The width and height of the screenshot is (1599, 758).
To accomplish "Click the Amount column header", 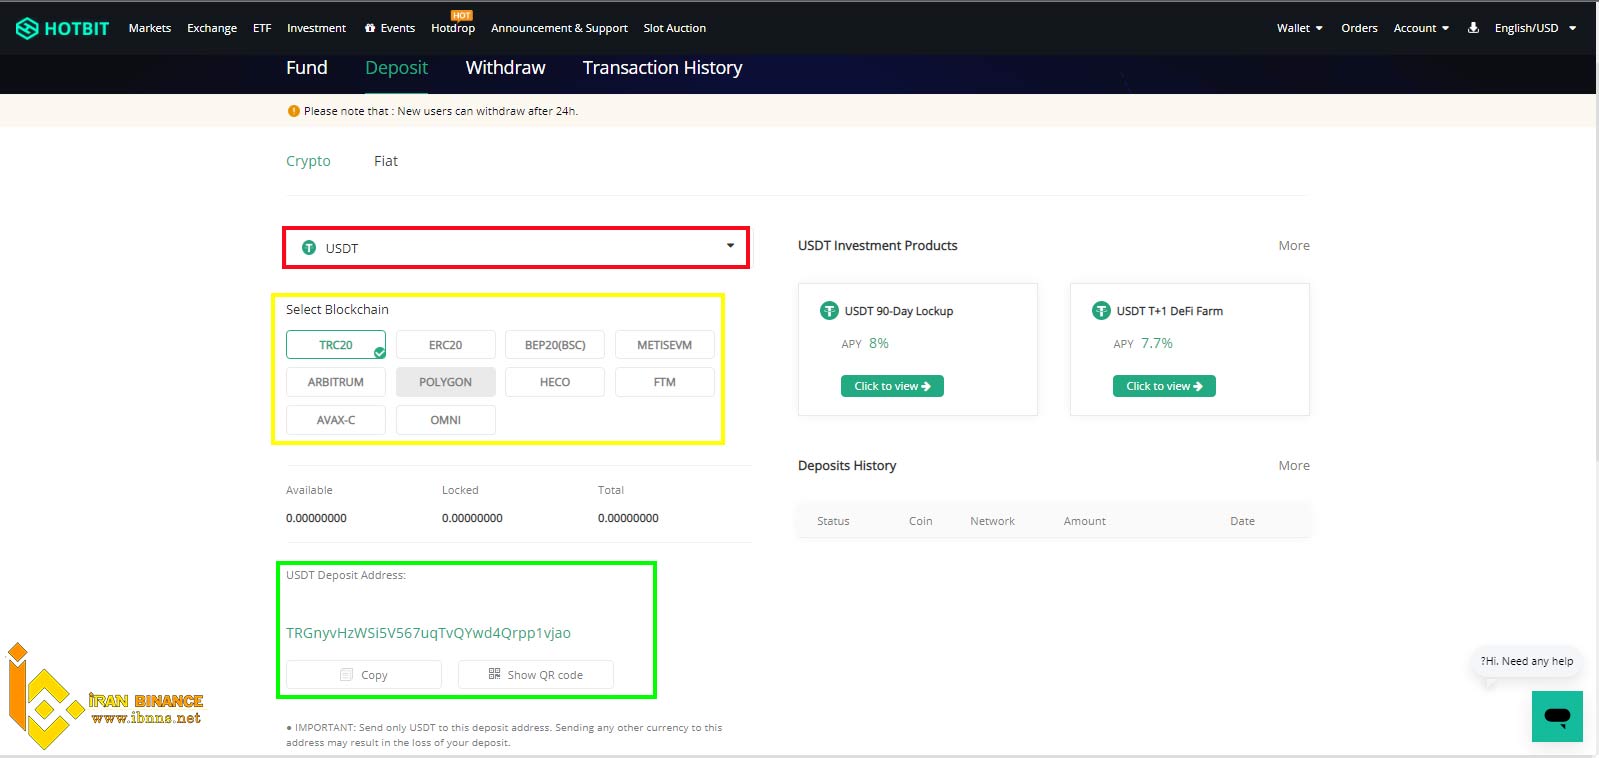I will [x=1085, y=521].
